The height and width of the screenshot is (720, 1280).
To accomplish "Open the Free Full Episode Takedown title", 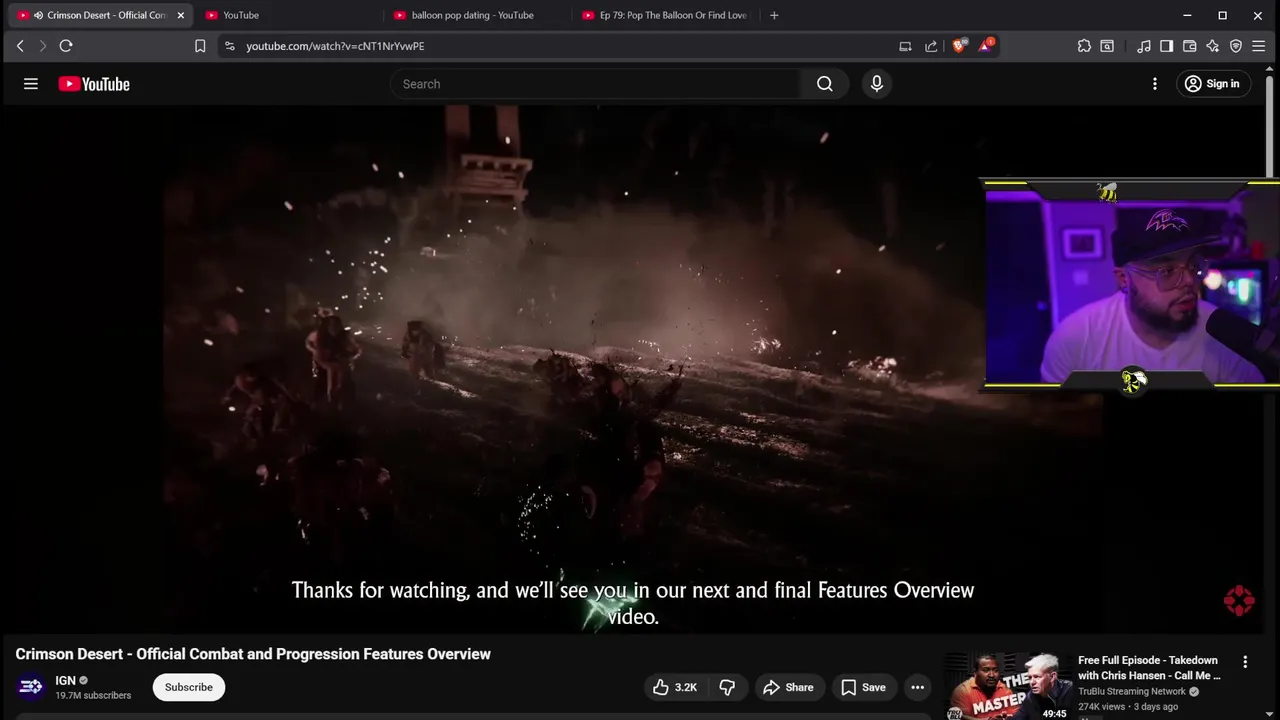I will click(x=1149, y=668).
